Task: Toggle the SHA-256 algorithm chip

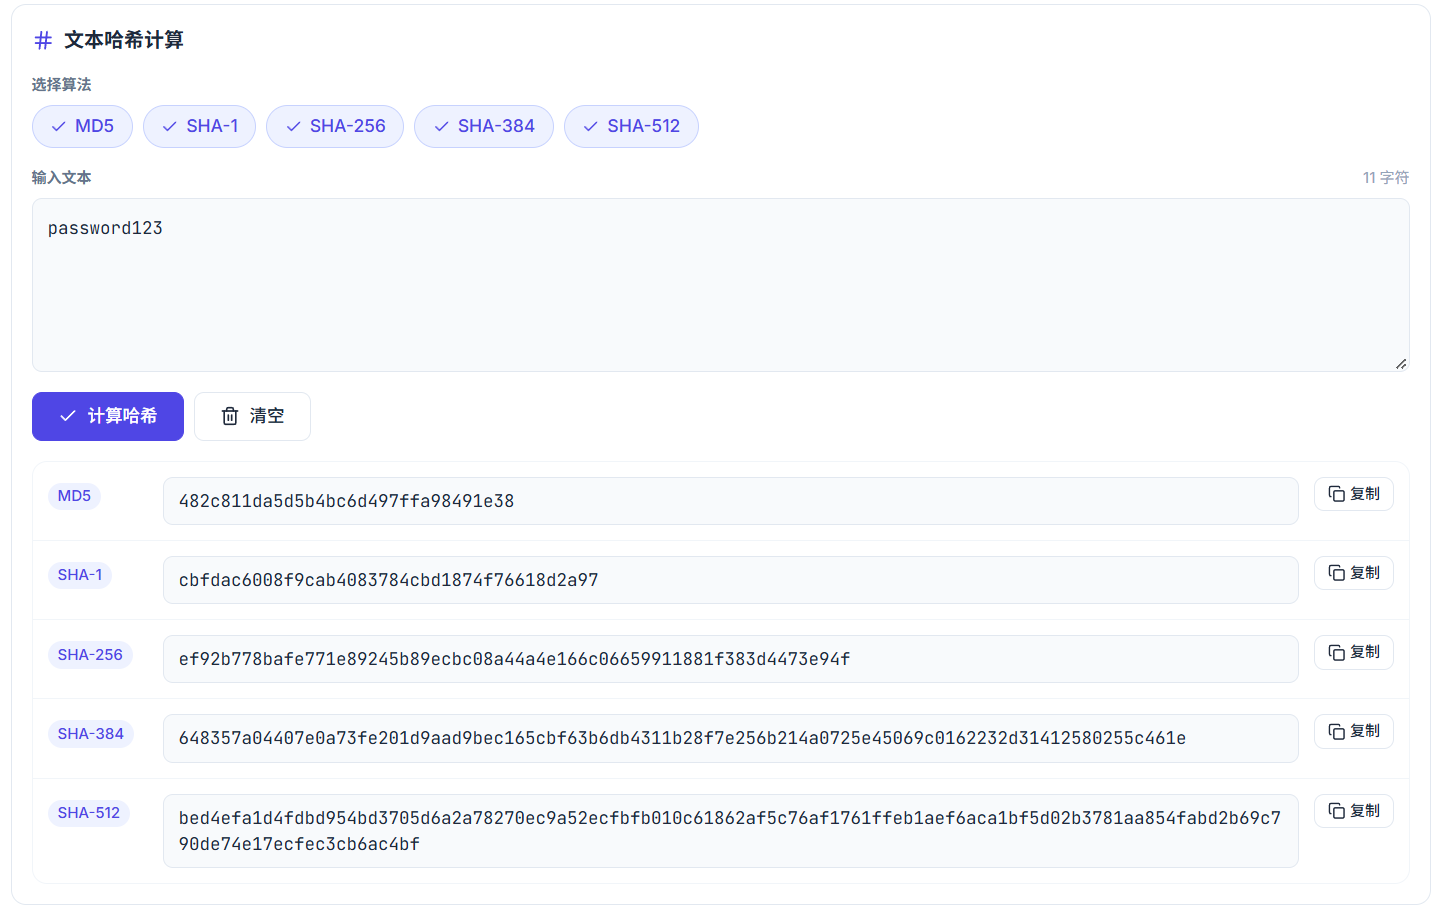Action: (x=335, y=126)
